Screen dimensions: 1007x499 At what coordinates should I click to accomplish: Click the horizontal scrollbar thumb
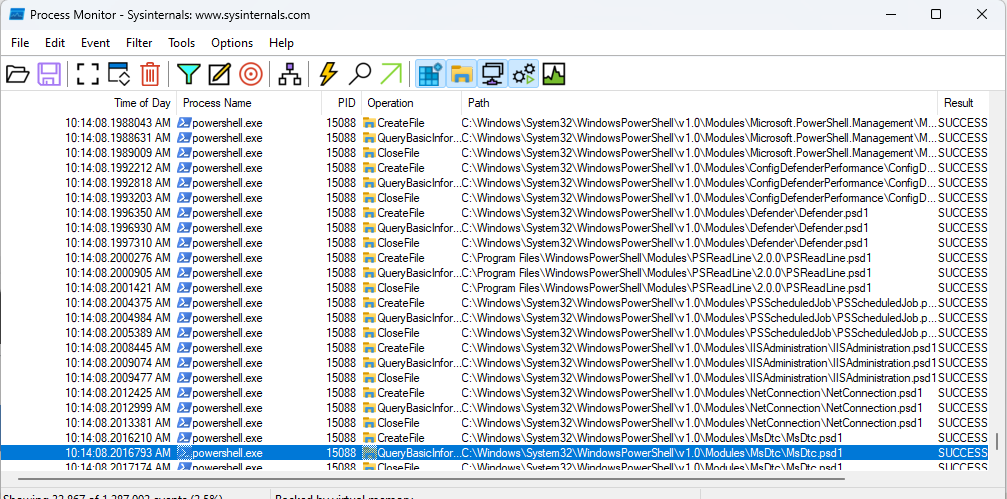tap(432, 478)
